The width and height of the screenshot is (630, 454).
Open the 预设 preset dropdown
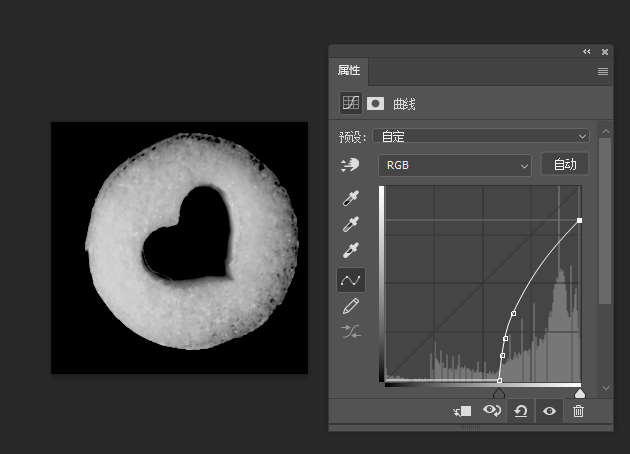[481, 136]
